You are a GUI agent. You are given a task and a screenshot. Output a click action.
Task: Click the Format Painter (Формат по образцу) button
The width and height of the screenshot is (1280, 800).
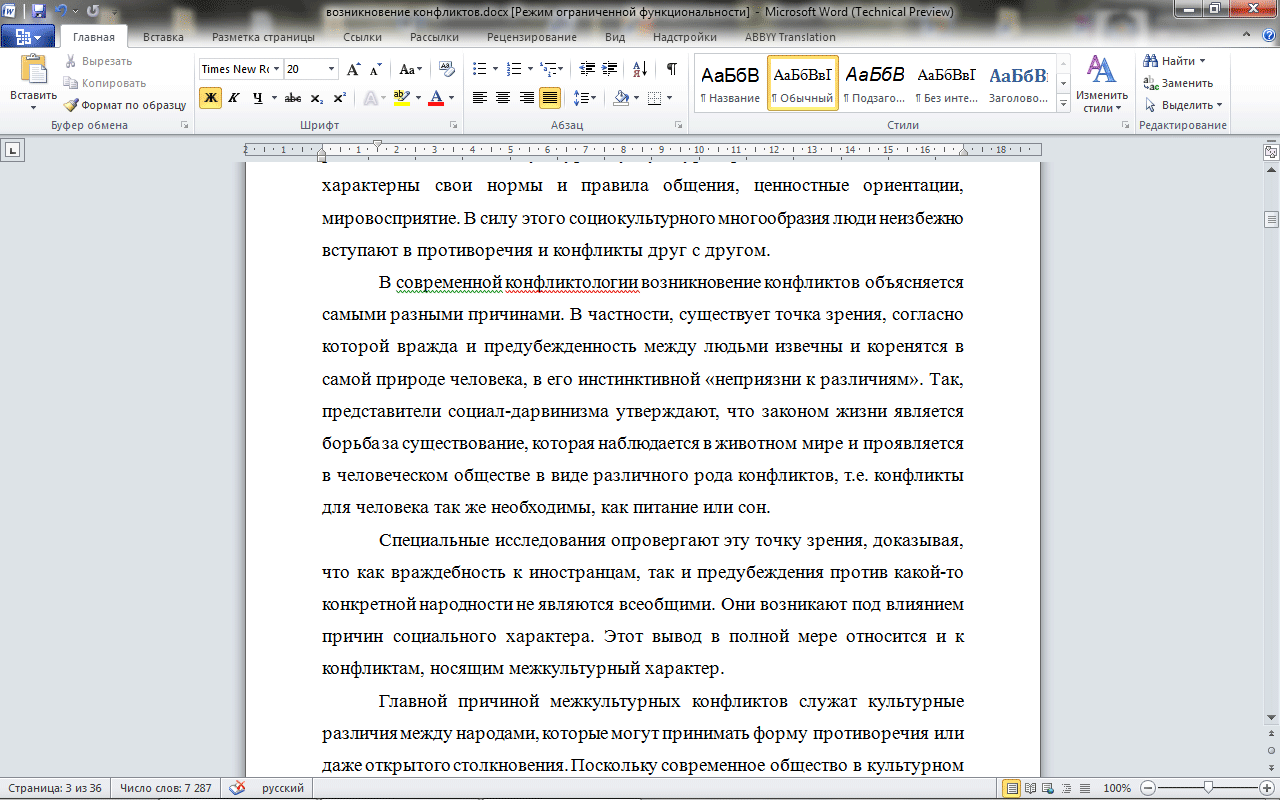pos(125,105)
